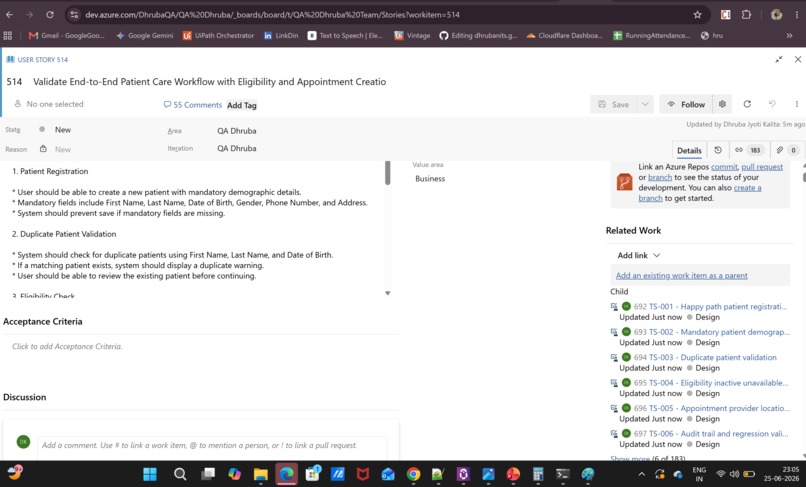806x487 pixels.
Task: Click the work item title field
Action: click(210, 82)
